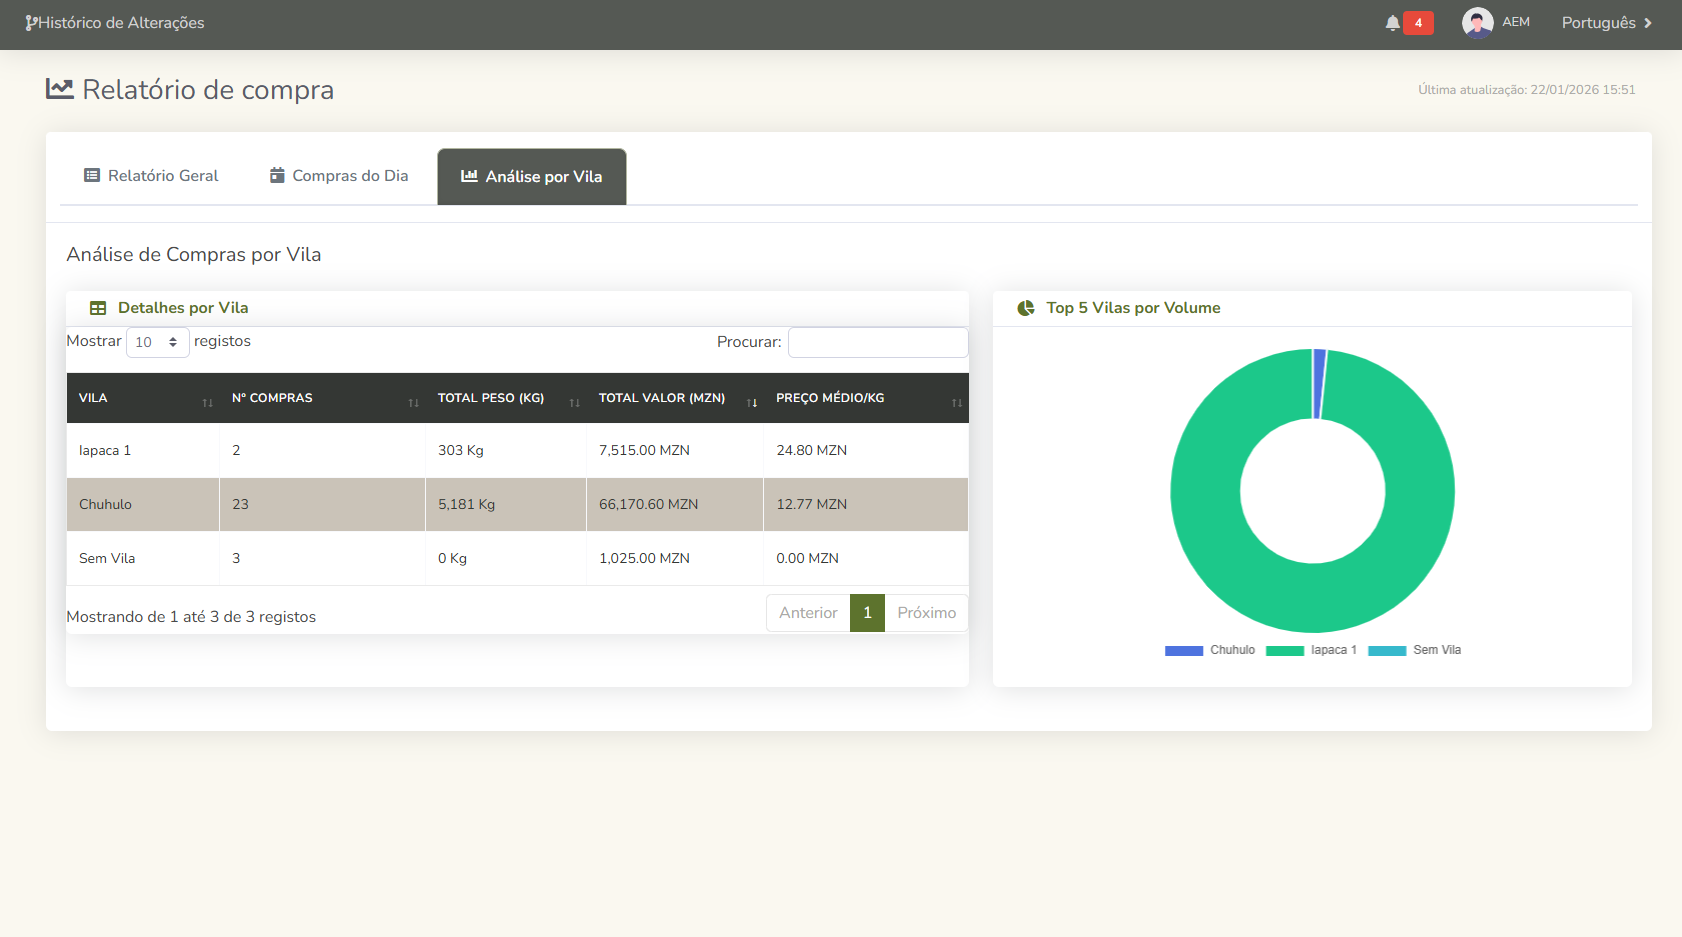Toggle Chuhulo series in chart legend
The width and height of the screenshot is (1682, 937).
click(1210, 650)
